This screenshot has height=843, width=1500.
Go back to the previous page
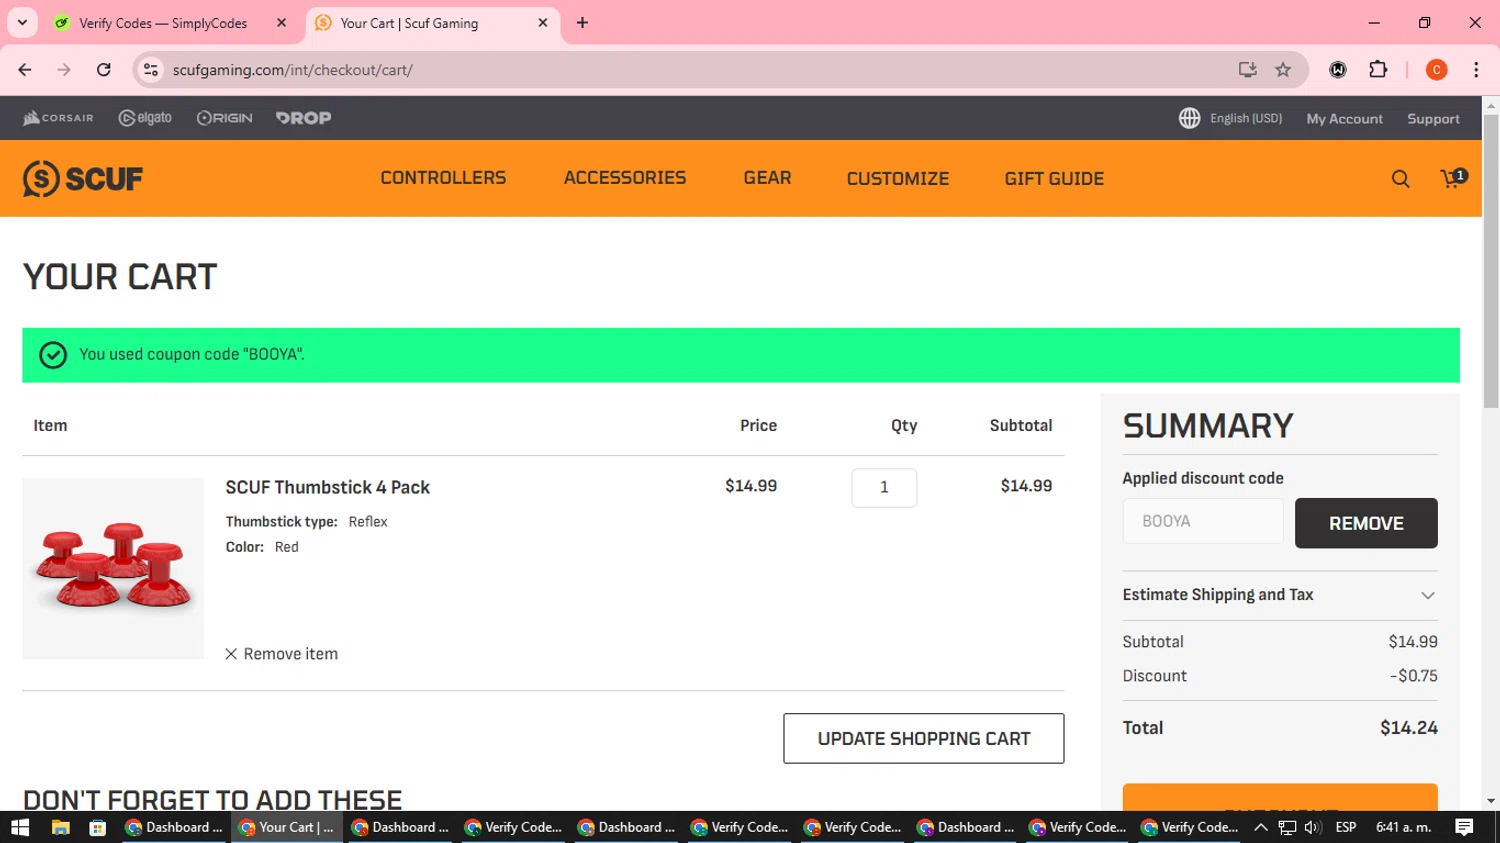25,70
